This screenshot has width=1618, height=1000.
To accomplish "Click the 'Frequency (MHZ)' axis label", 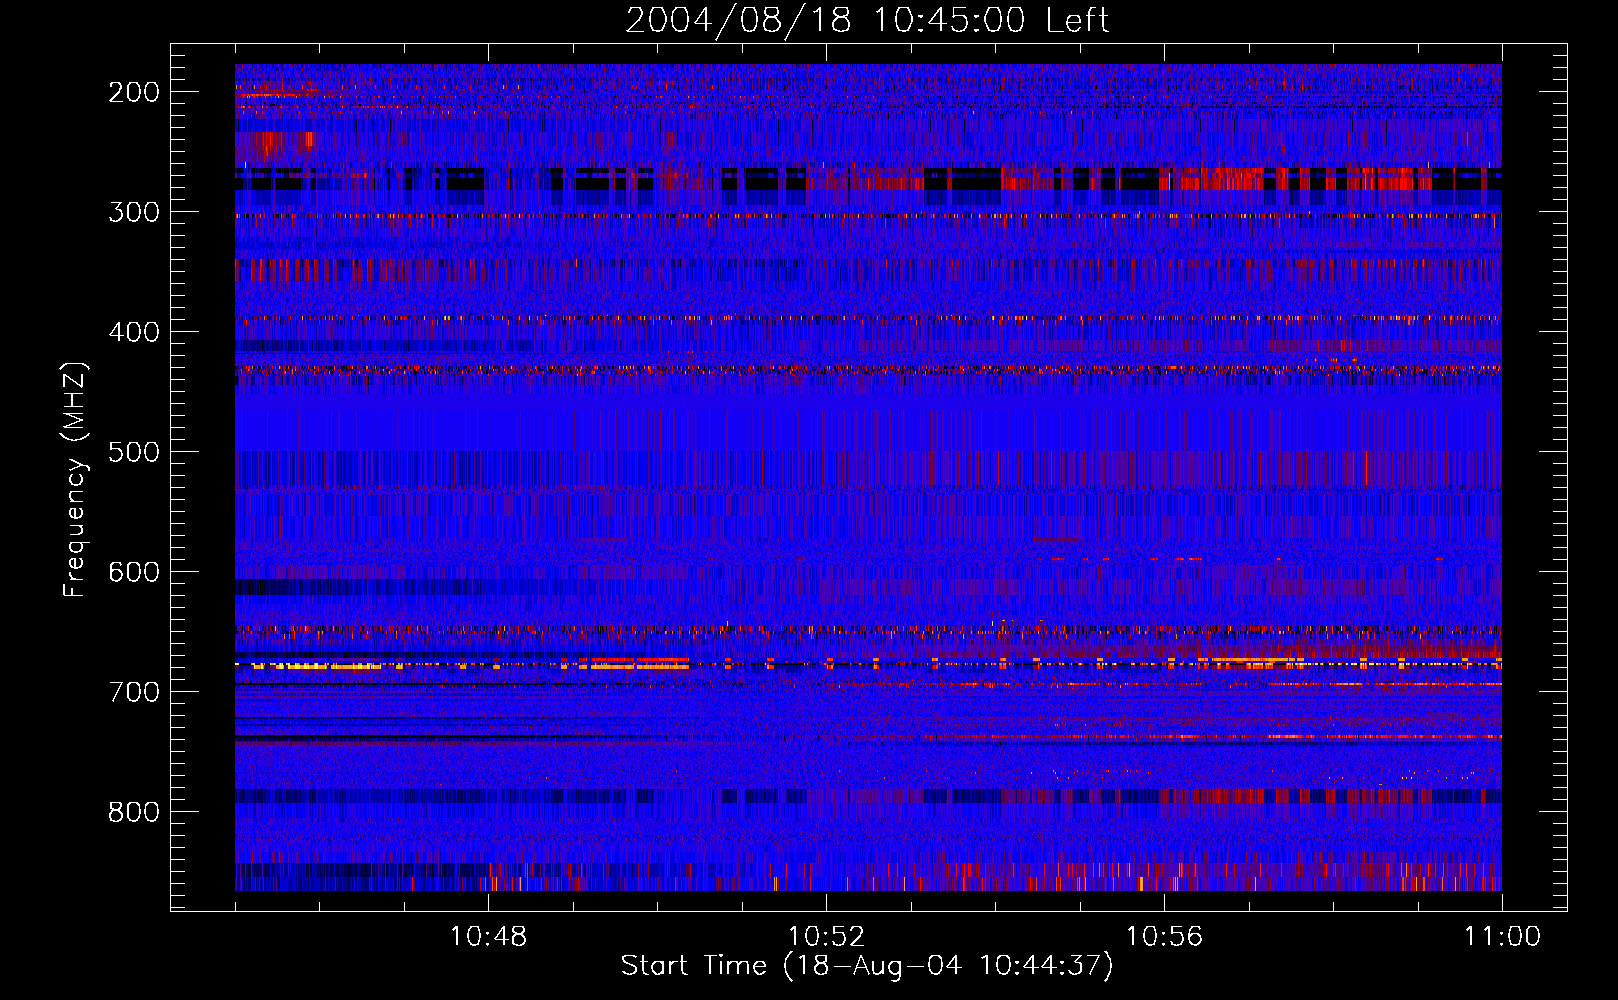I will coord(75,480).
